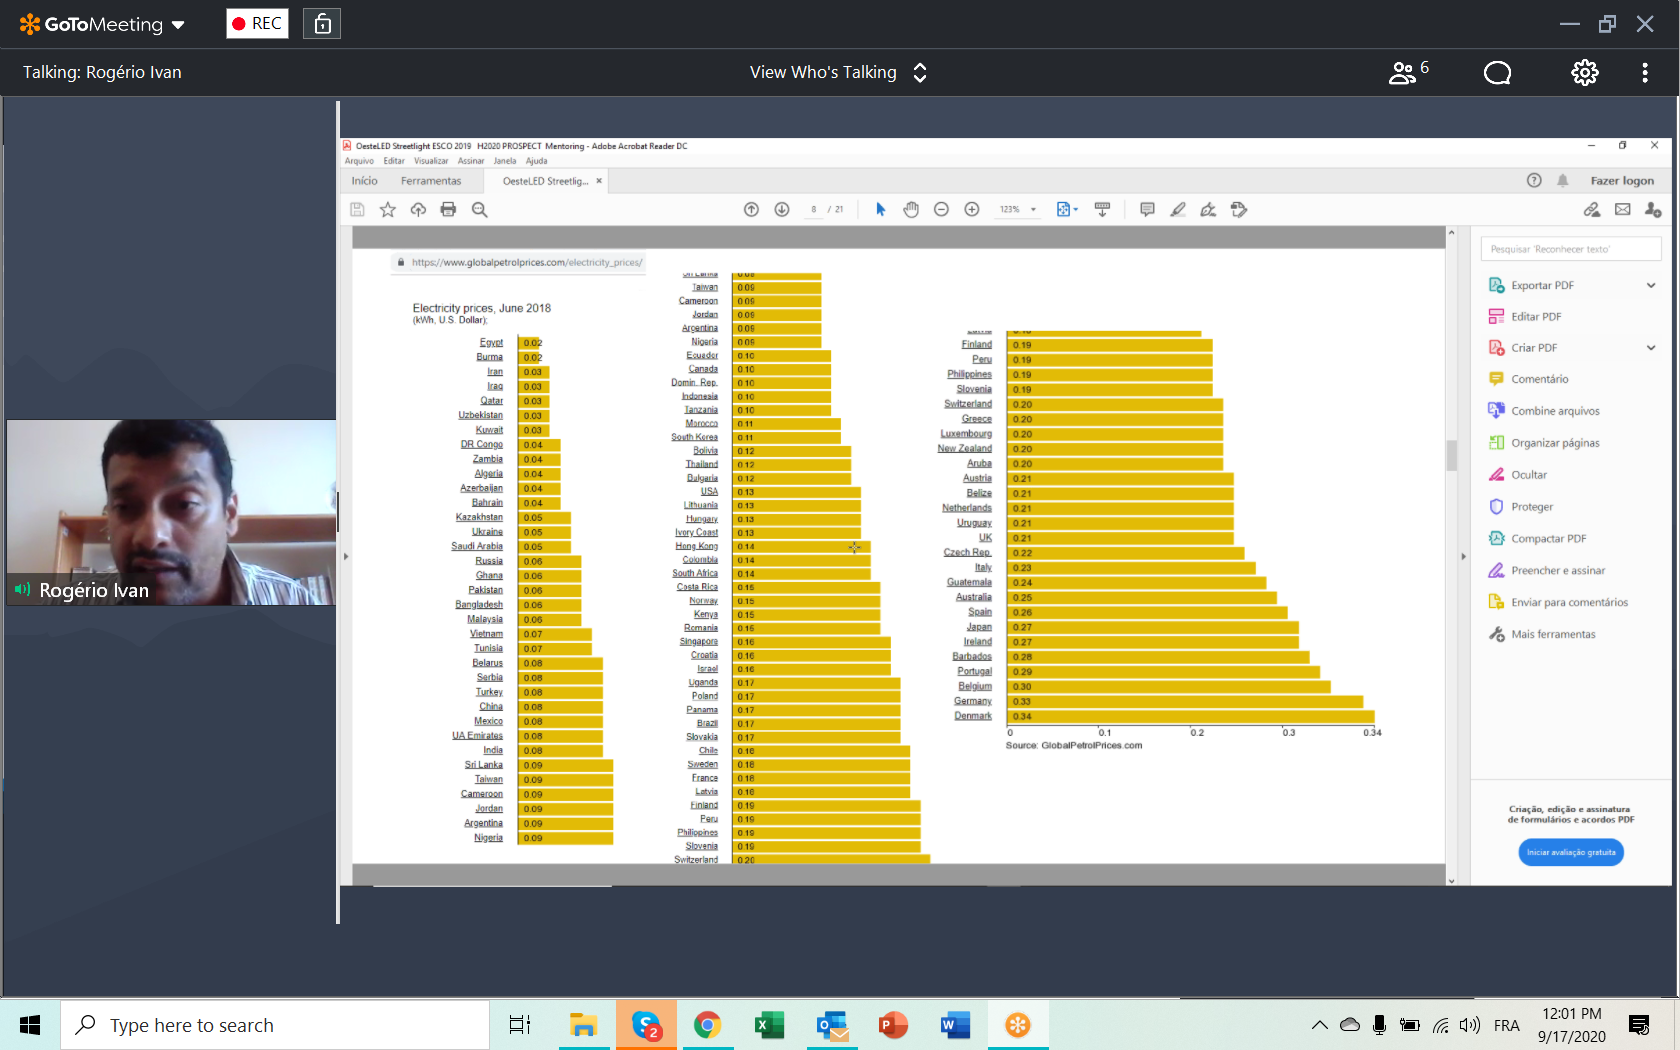This screenshot has height=1050, width=1680.
Task: Click Rogério Ivan's webcam thumbnail
Action: (x=171, y=512)
